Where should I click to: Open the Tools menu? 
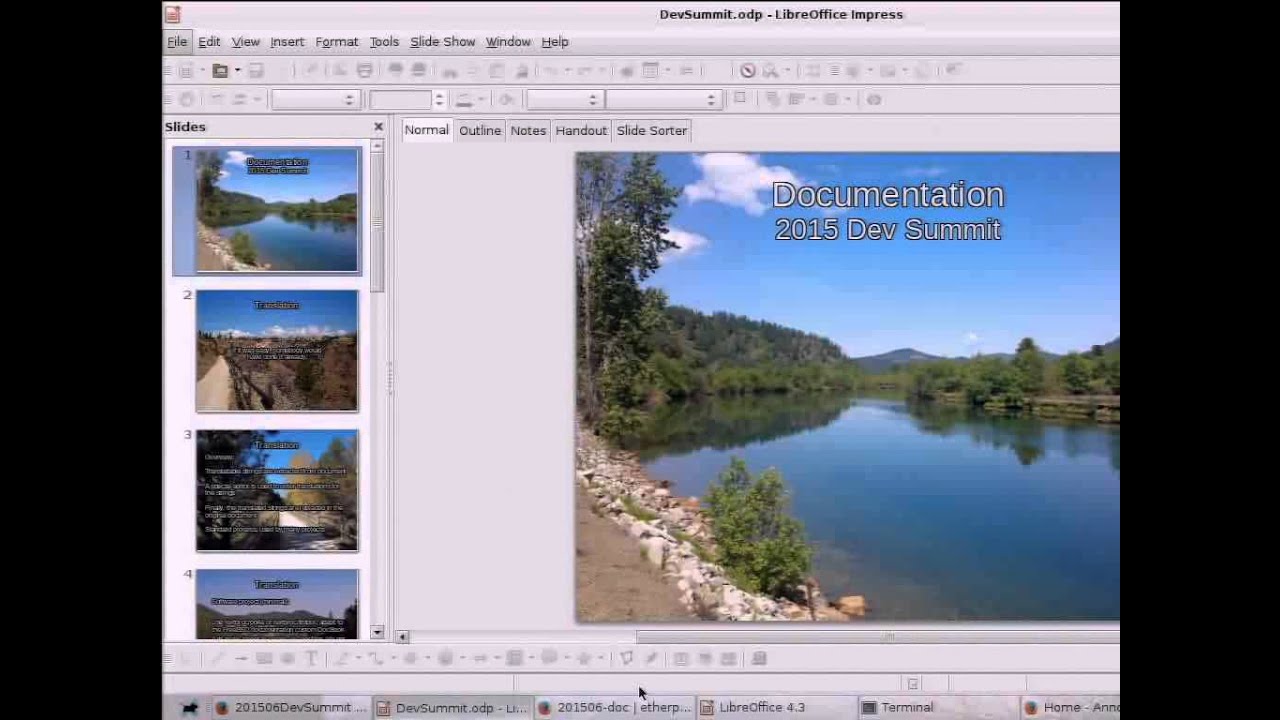point(384,42)
